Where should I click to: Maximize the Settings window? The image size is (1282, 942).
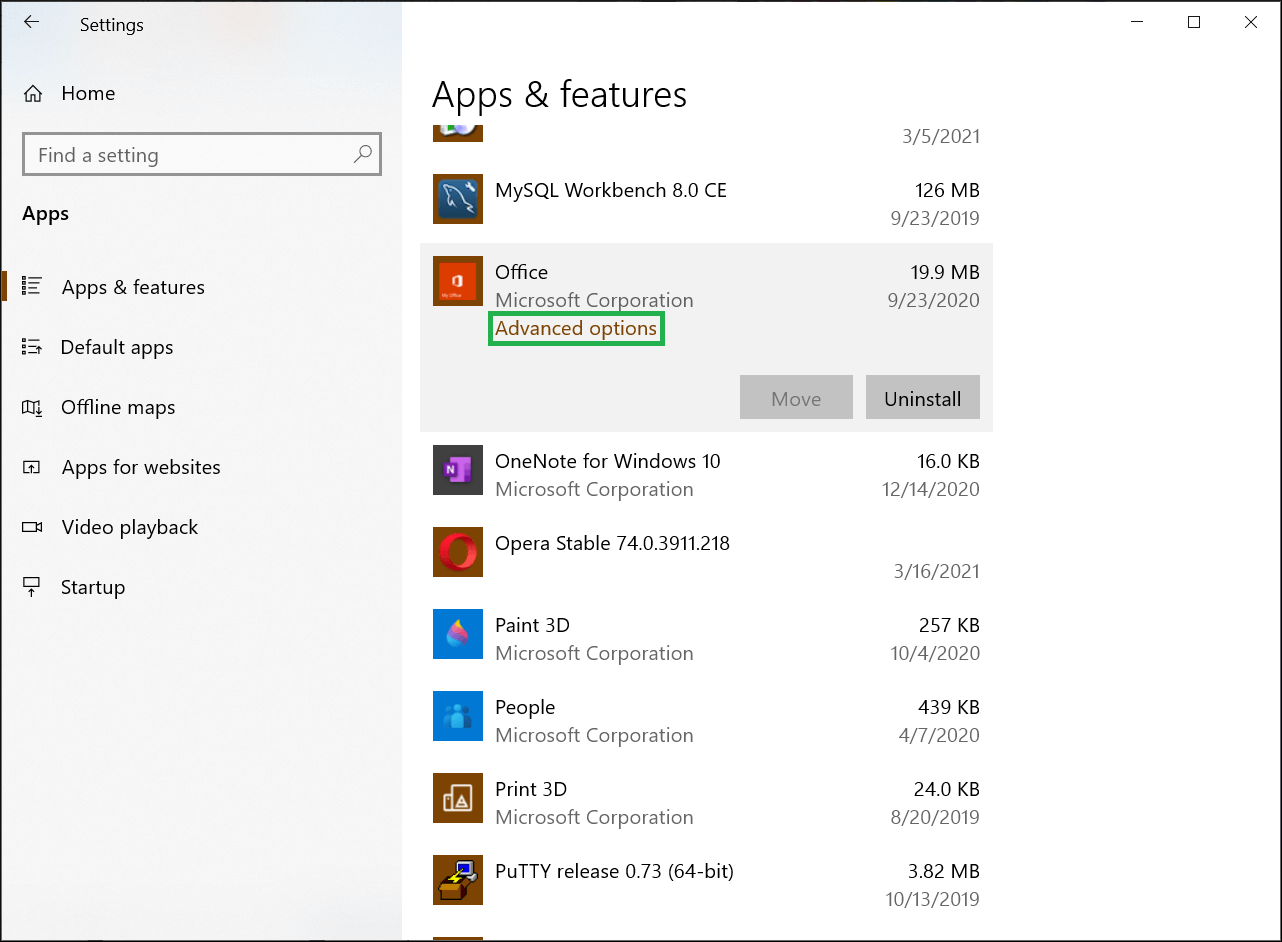pyautogui.click(x=1193, y=22)
